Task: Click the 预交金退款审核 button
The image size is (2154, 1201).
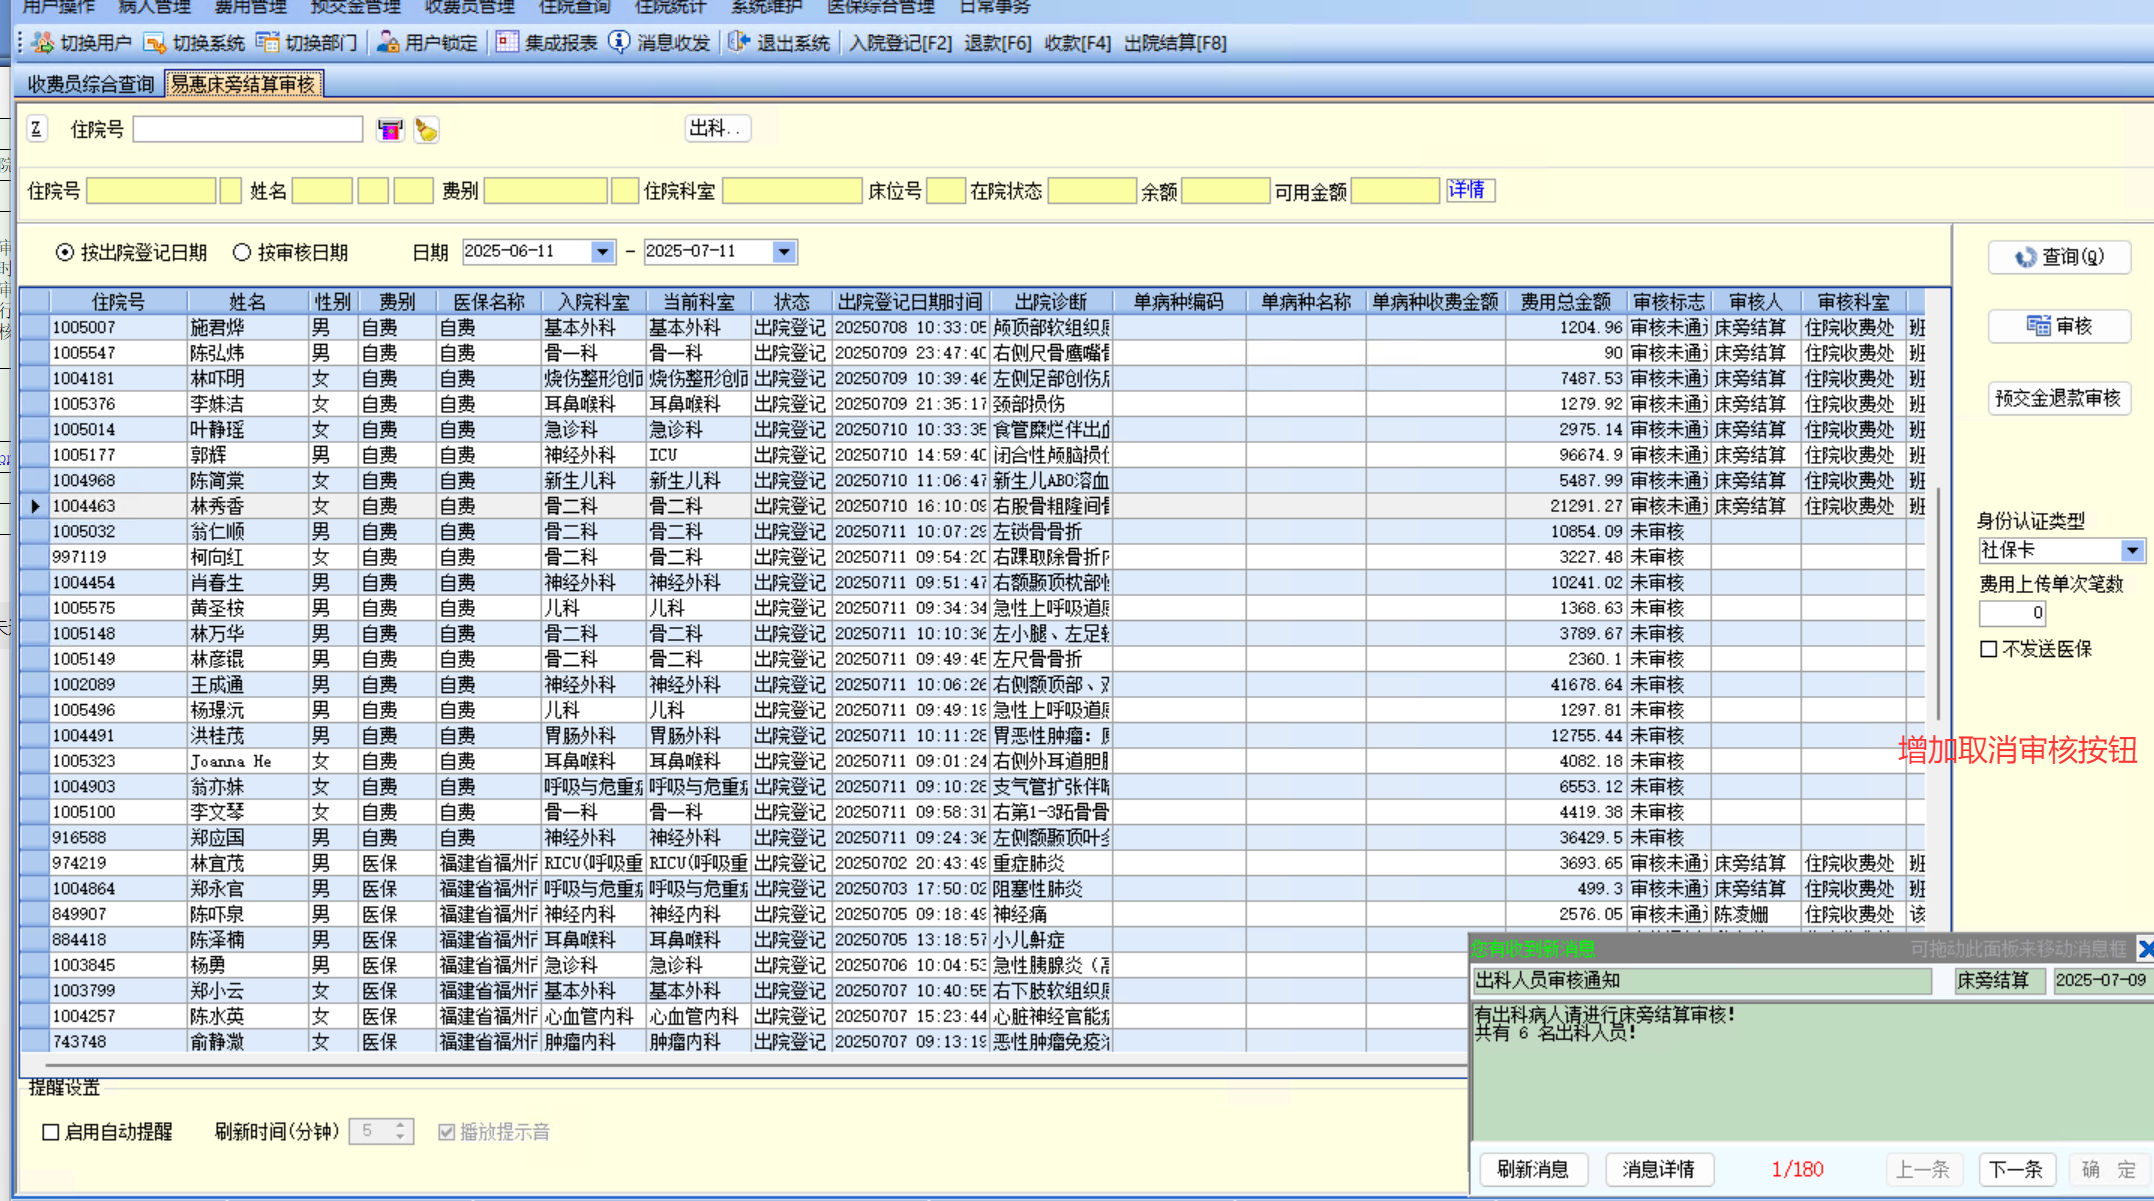Action: (2058, 398)
